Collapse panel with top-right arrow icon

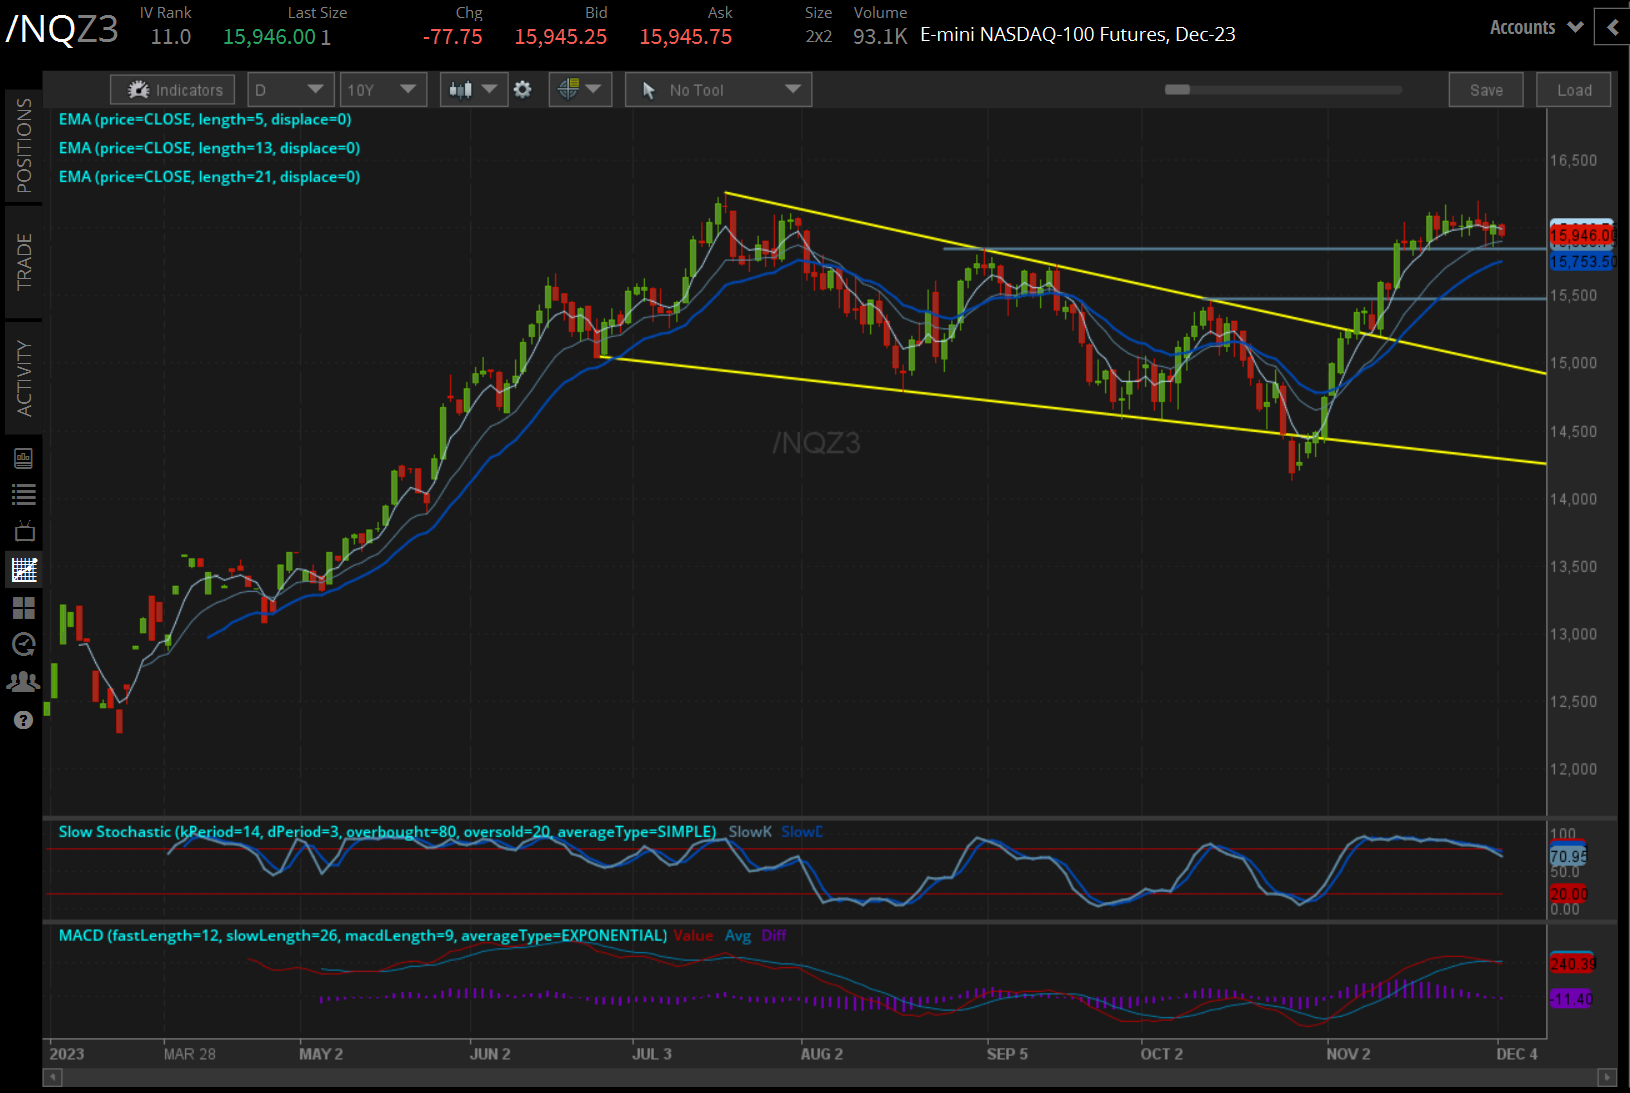1612,28
